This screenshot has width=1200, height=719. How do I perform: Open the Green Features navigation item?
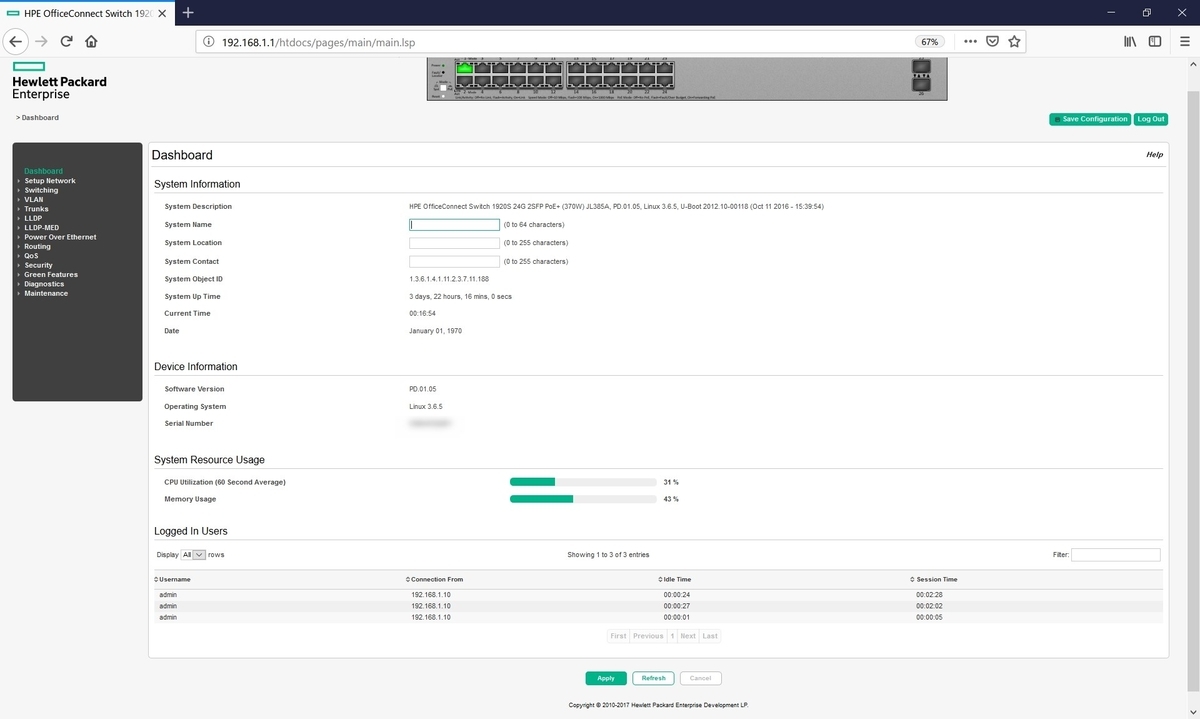50,274
